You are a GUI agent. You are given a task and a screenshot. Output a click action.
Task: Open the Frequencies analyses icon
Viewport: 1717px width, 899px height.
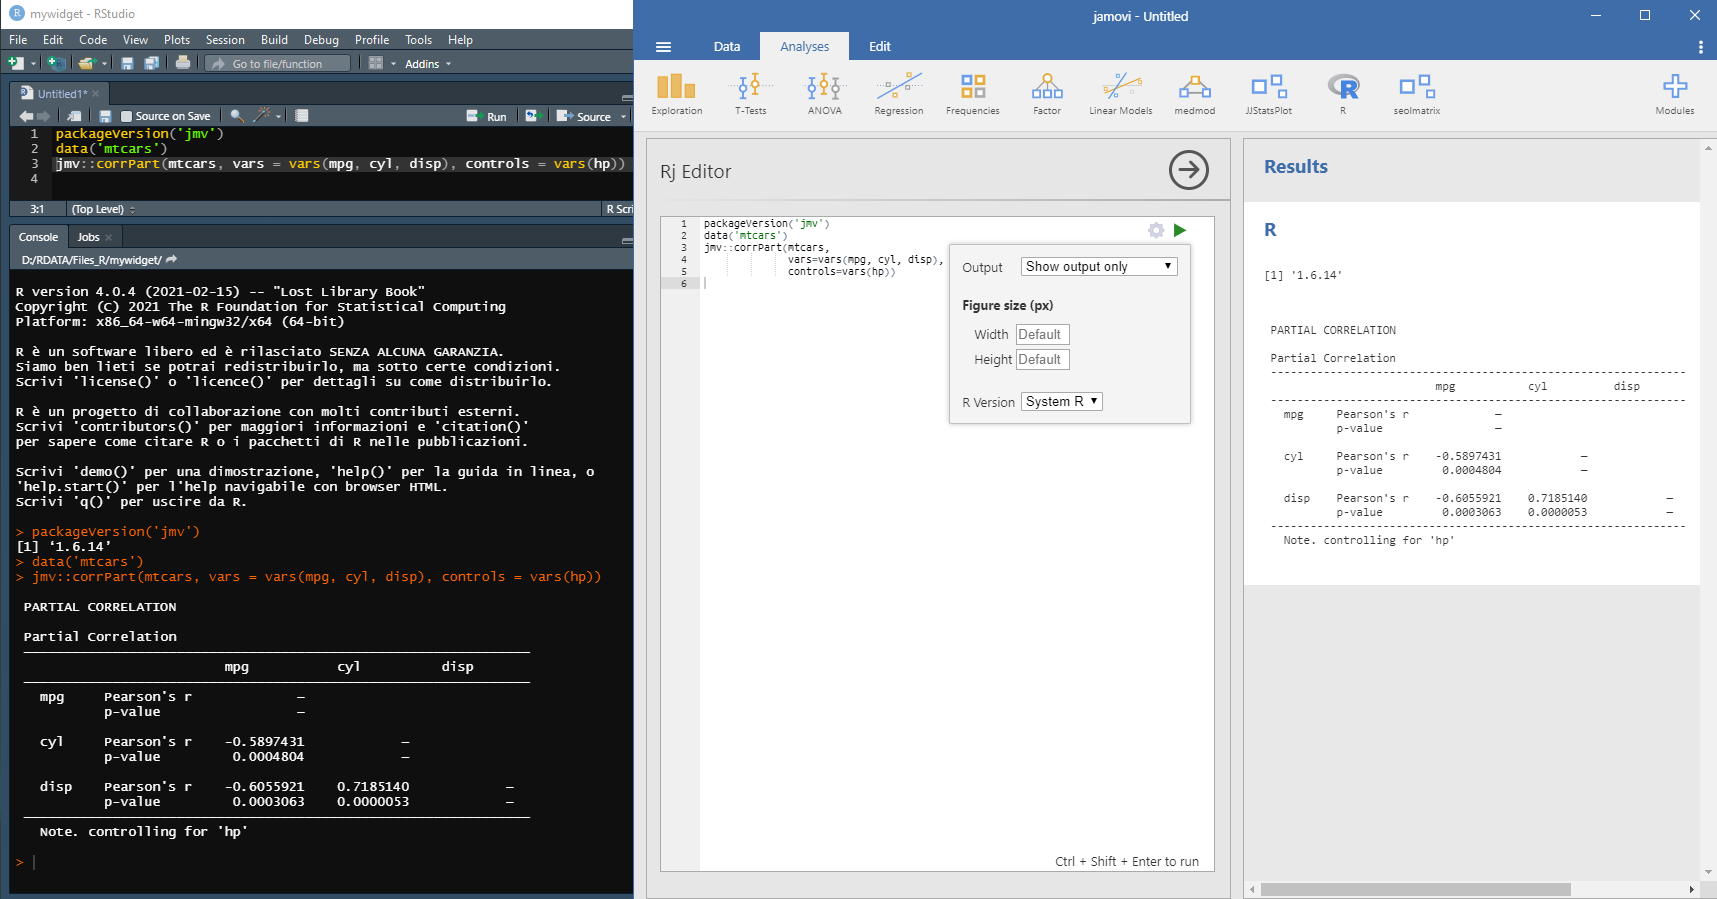[973, 95]
